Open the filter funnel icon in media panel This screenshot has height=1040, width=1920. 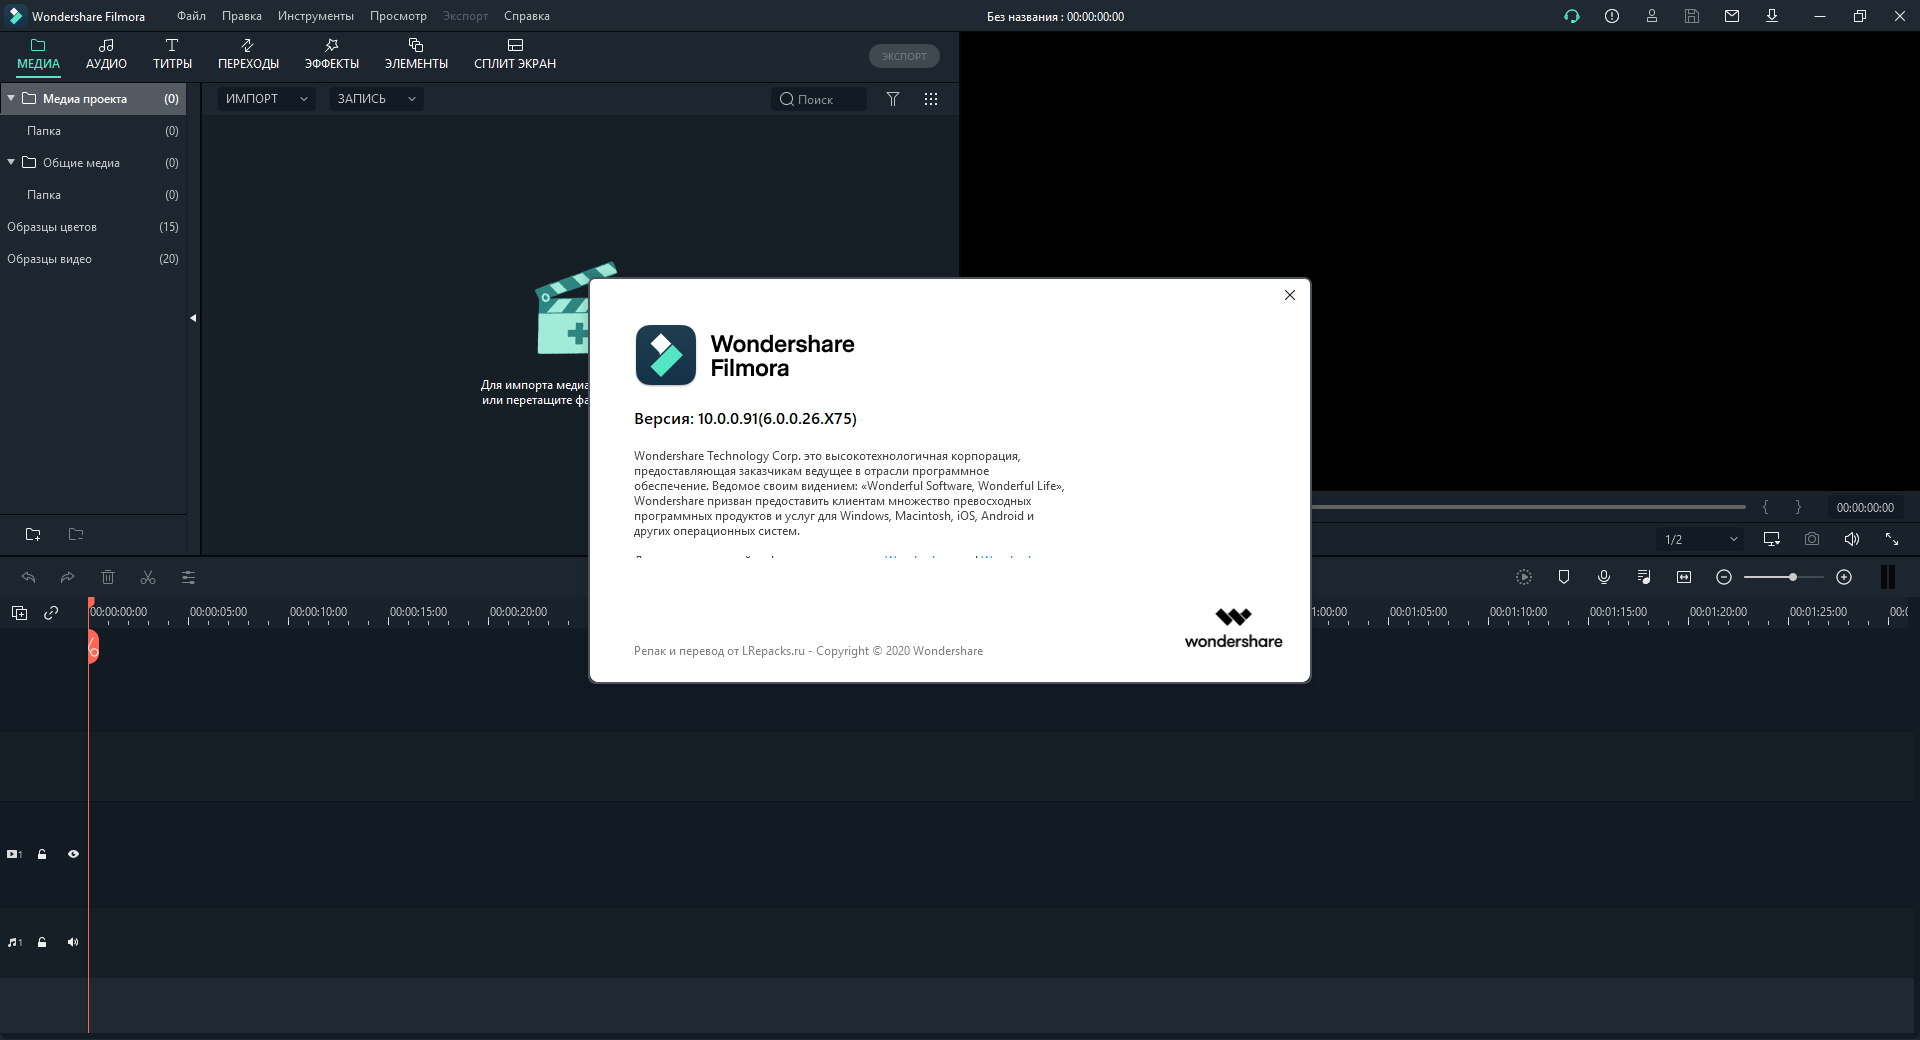[x=893, y=99]
